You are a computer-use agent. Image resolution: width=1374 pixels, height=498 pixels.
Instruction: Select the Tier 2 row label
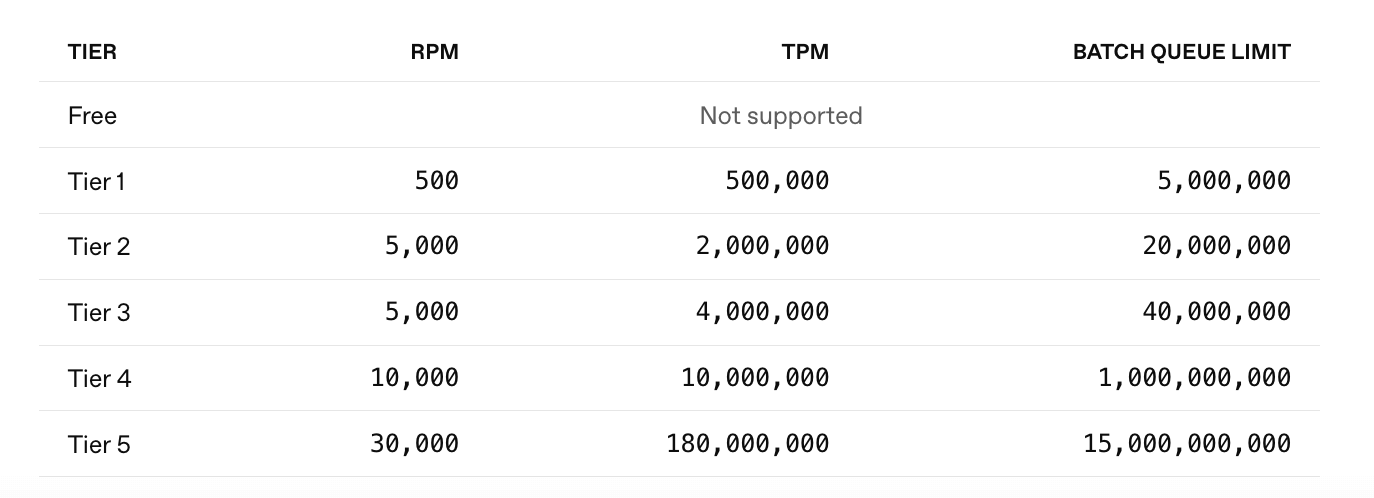(x=99, y=247)
